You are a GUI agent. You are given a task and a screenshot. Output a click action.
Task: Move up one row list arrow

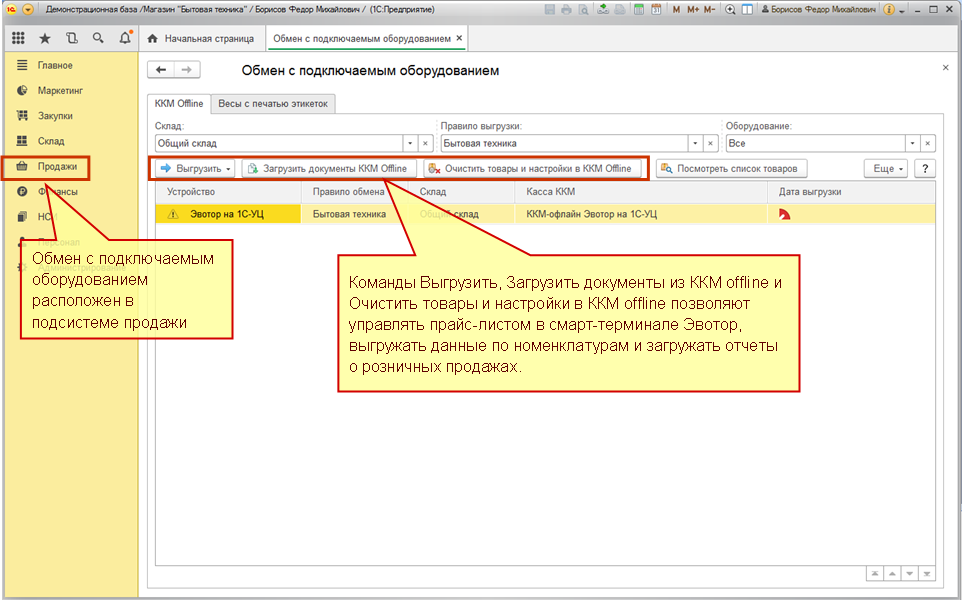tap(892, 573)
